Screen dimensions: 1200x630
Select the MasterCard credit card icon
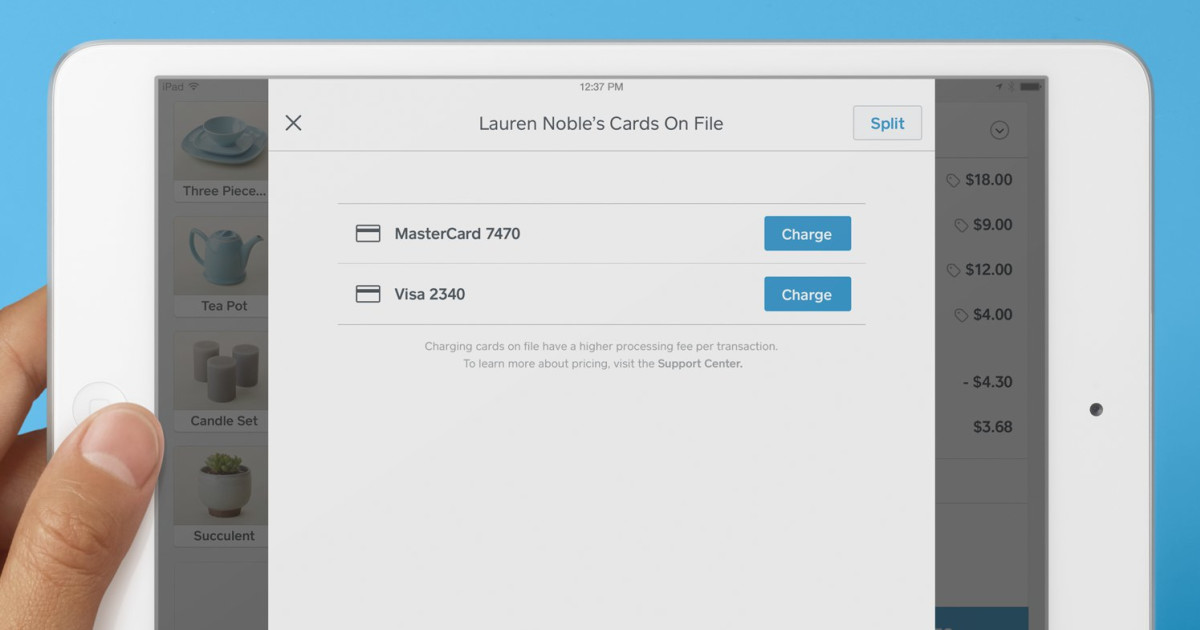pos(368,233)
